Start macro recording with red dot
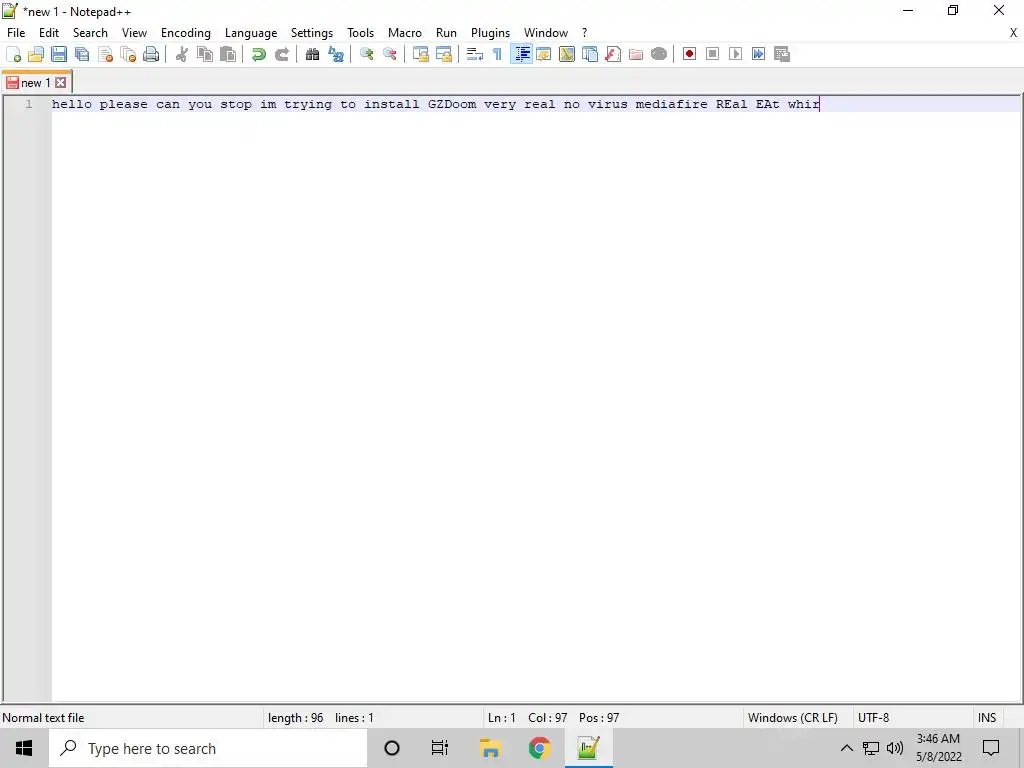The height and width of the screenshot is (768, 1024). (689, 54)
